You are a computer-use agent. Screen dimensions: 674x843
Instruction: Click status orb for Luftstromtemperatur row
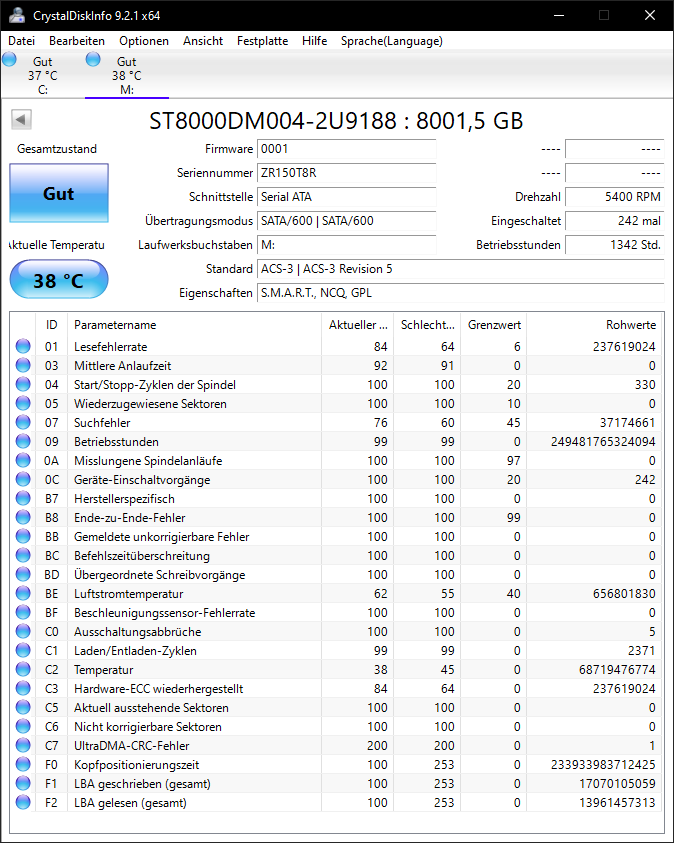pos(23,594)
